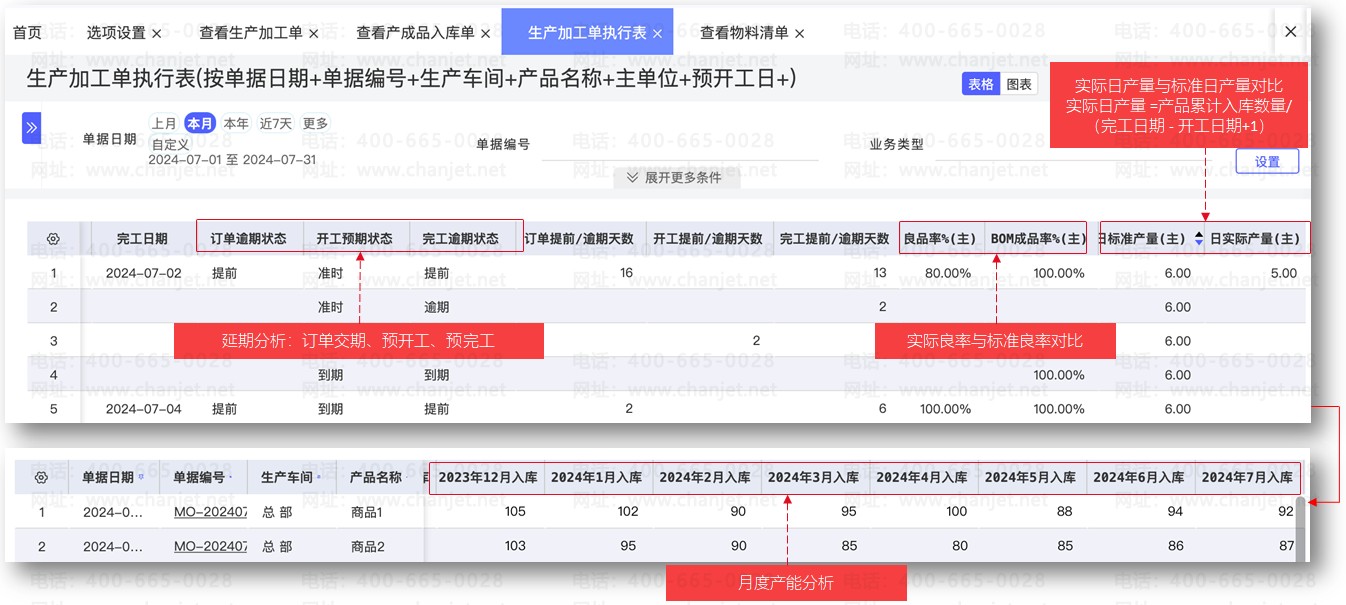Open MO-202407 link in 商品2 row

(210, 546)
